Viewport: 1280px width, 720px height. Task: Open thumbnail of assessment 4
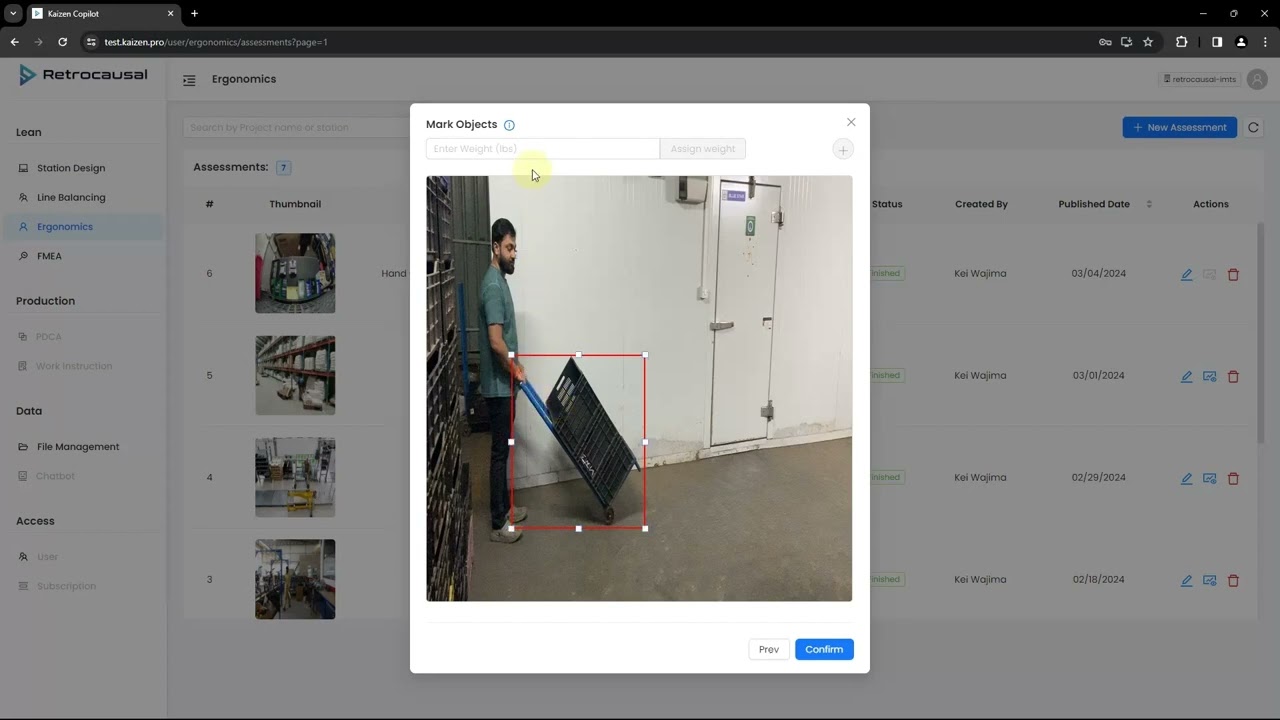(x=295, y=477)
